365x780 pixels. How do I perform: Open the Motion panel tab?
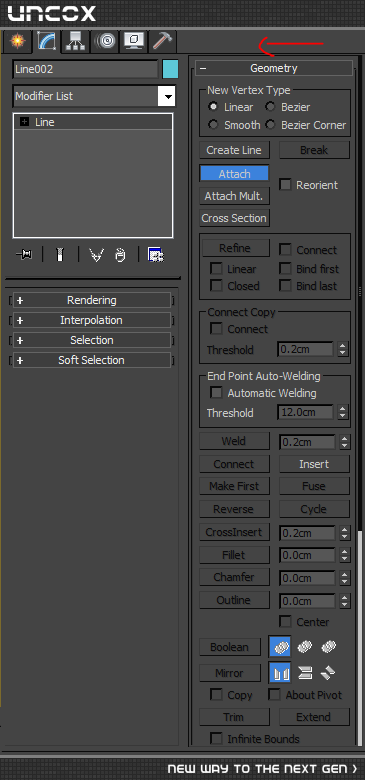pos(105,41)
